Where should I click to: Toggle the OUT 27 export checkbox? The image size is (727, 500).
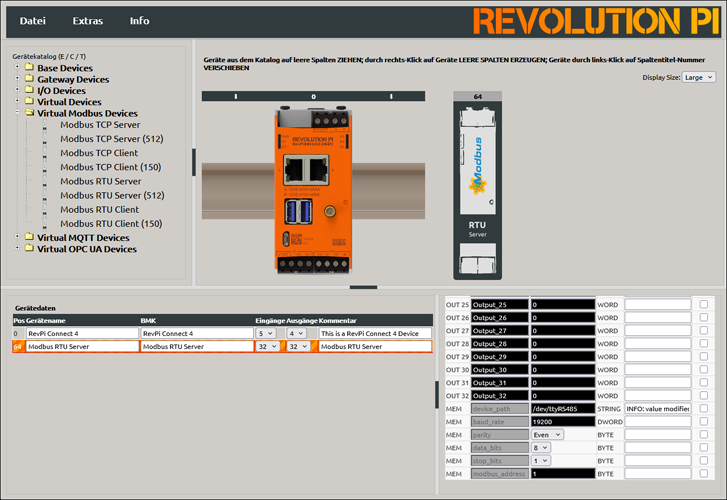click(704, 330)
